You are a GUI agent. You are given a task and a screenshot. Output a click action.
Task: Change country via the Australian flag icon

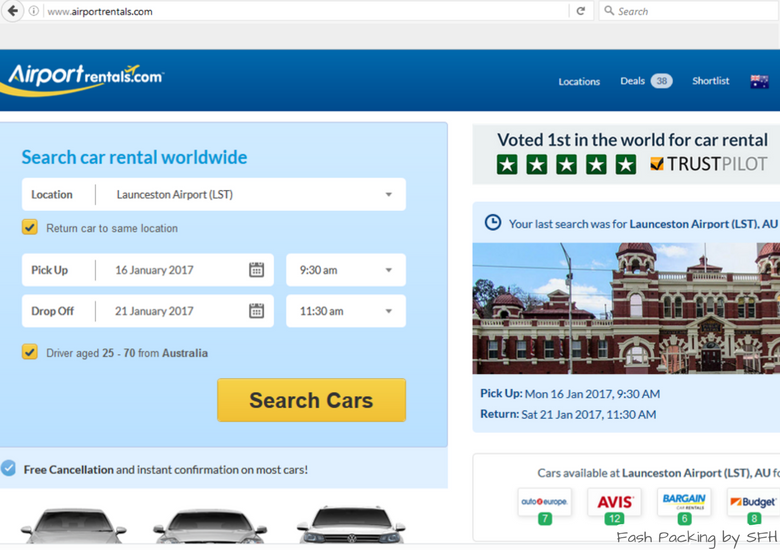759,81
